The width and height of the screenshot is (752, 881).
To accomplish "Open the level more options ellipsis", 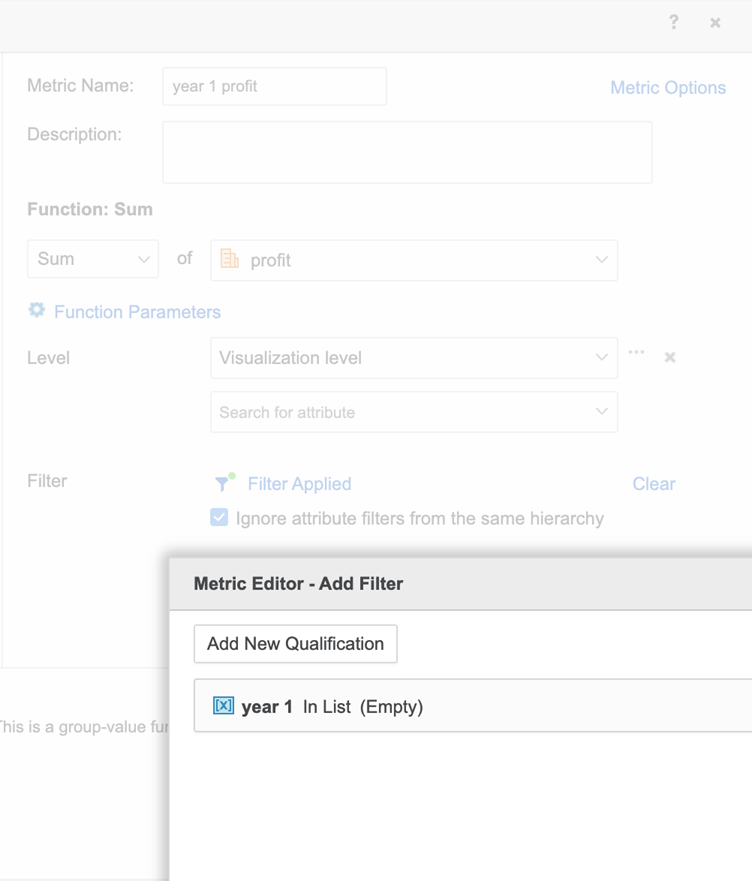I will tap(636, 353).
